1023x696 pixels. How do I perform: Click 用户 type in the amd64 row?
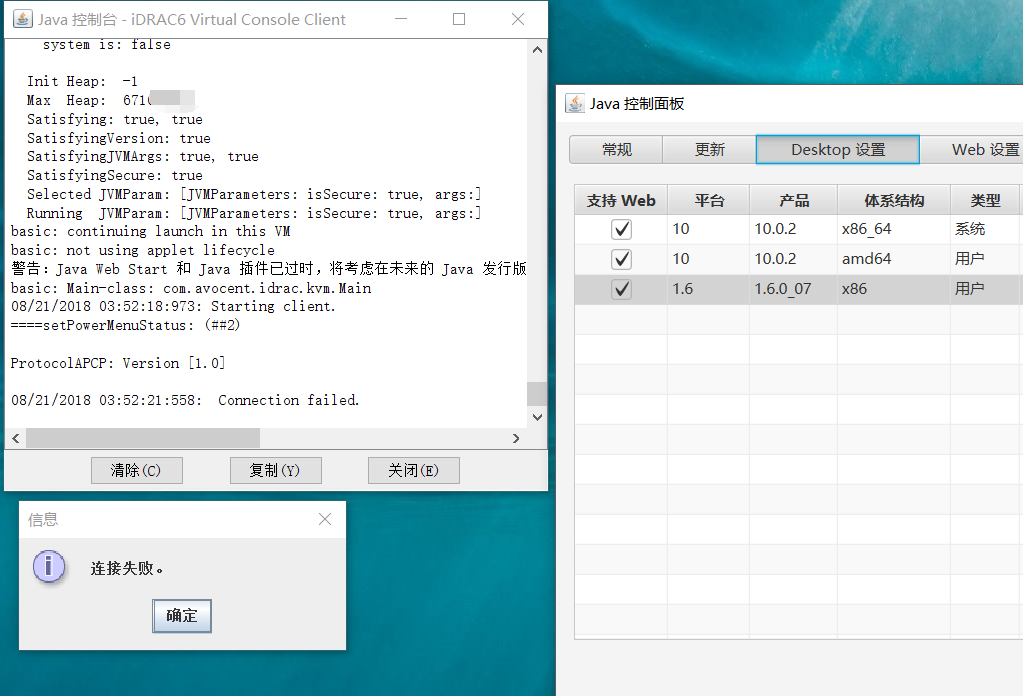(x=985, y=259)
